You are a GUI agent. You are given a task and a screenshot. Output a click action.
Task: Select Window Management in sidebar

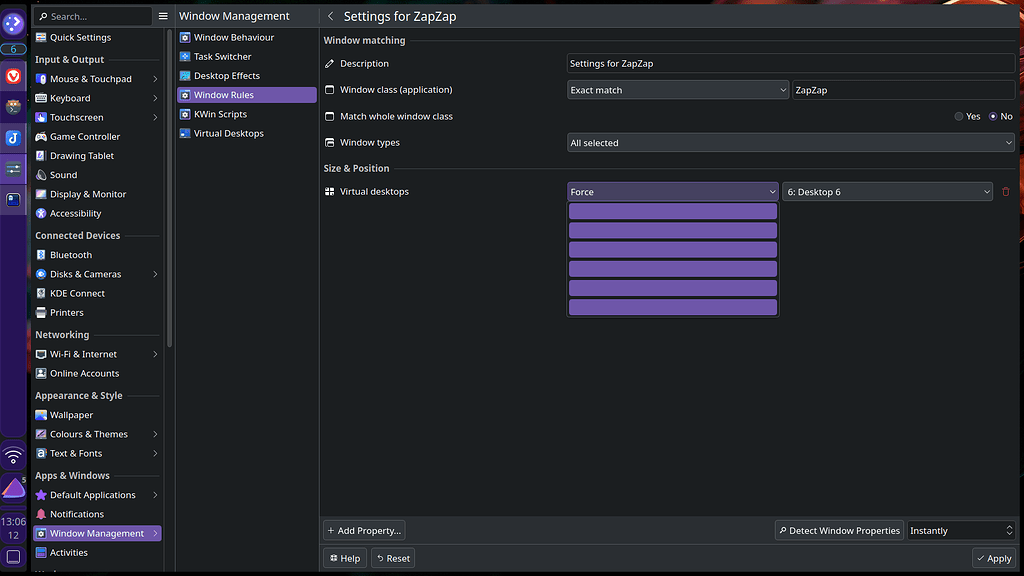[x=97, y=534]
